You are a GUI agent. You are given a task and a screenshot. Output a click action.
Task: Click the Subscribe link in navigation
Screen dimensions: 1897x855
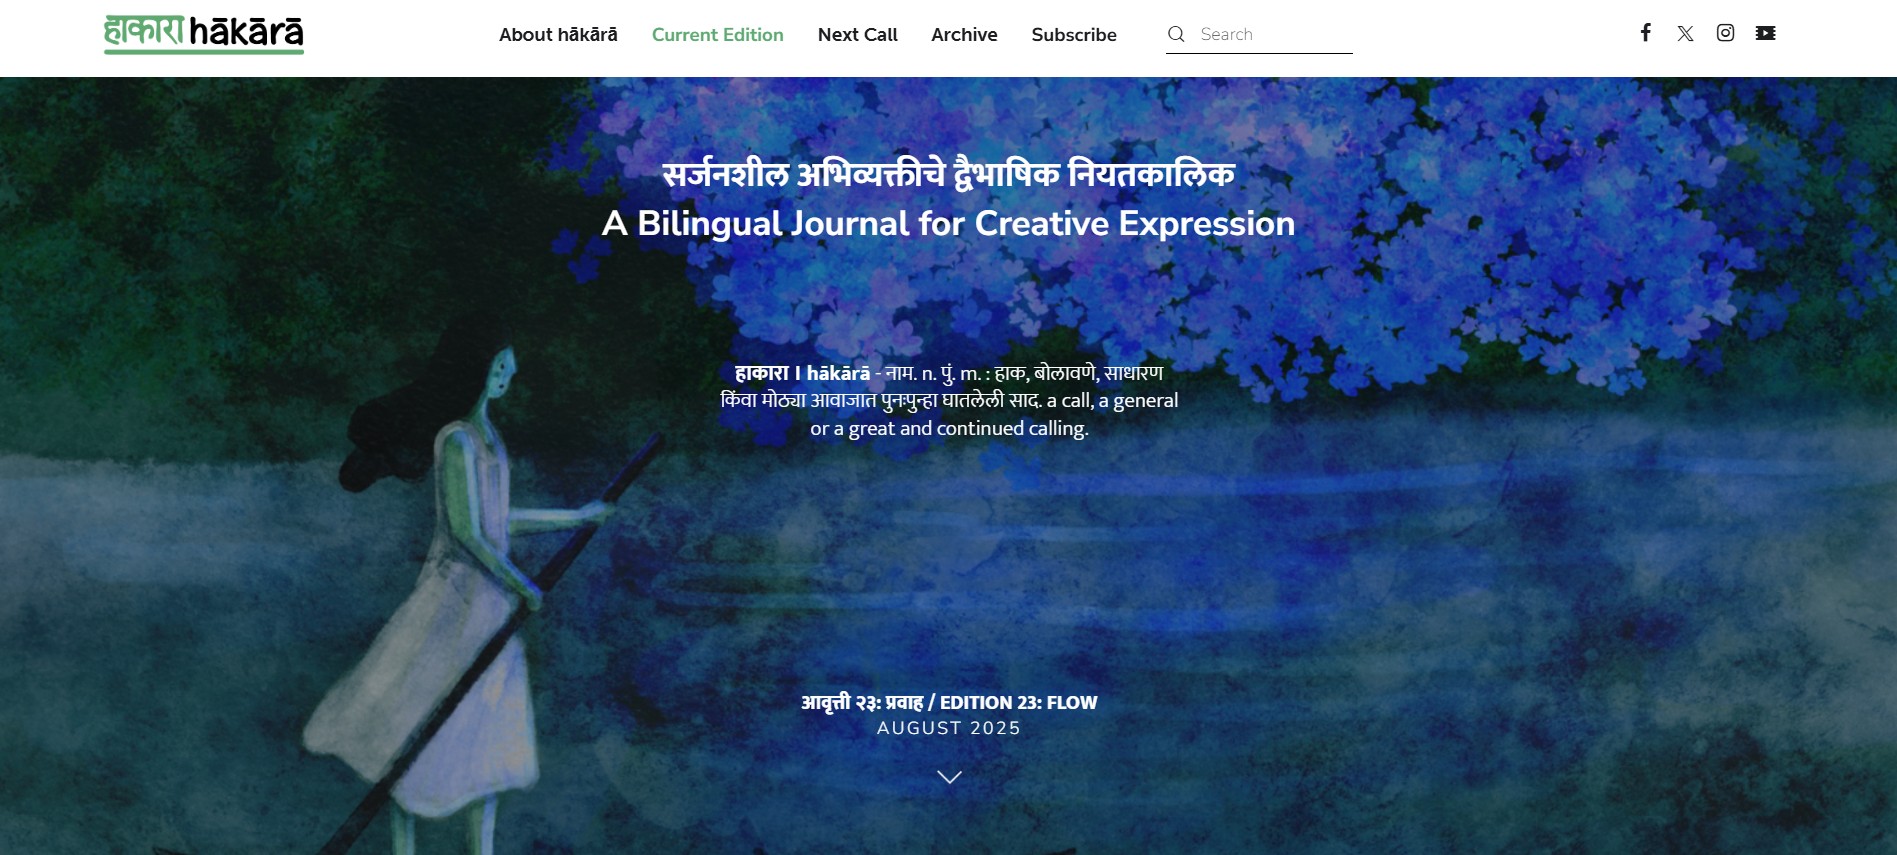click(x=1074, y=34)
